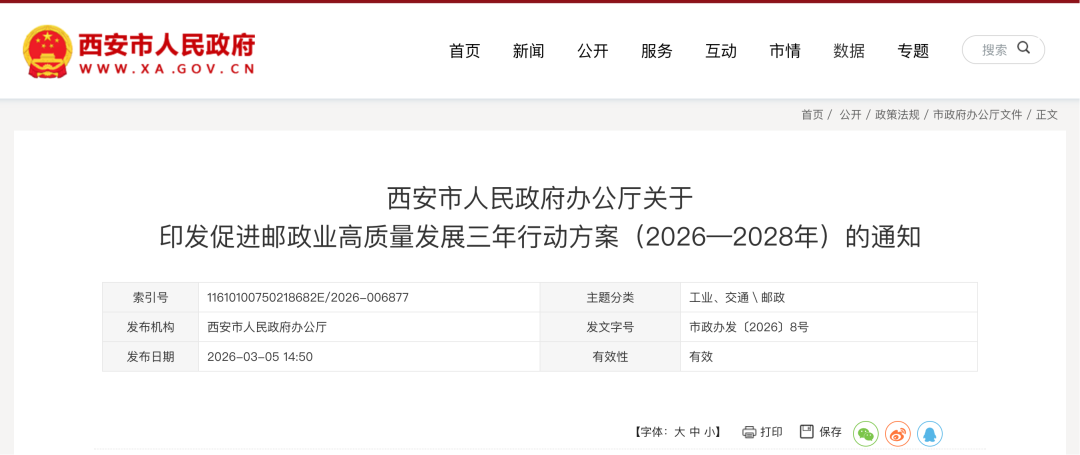Screen dimensions: 1080x455
Task: Click the 搜索 search input field
Action: click(993, 50)
